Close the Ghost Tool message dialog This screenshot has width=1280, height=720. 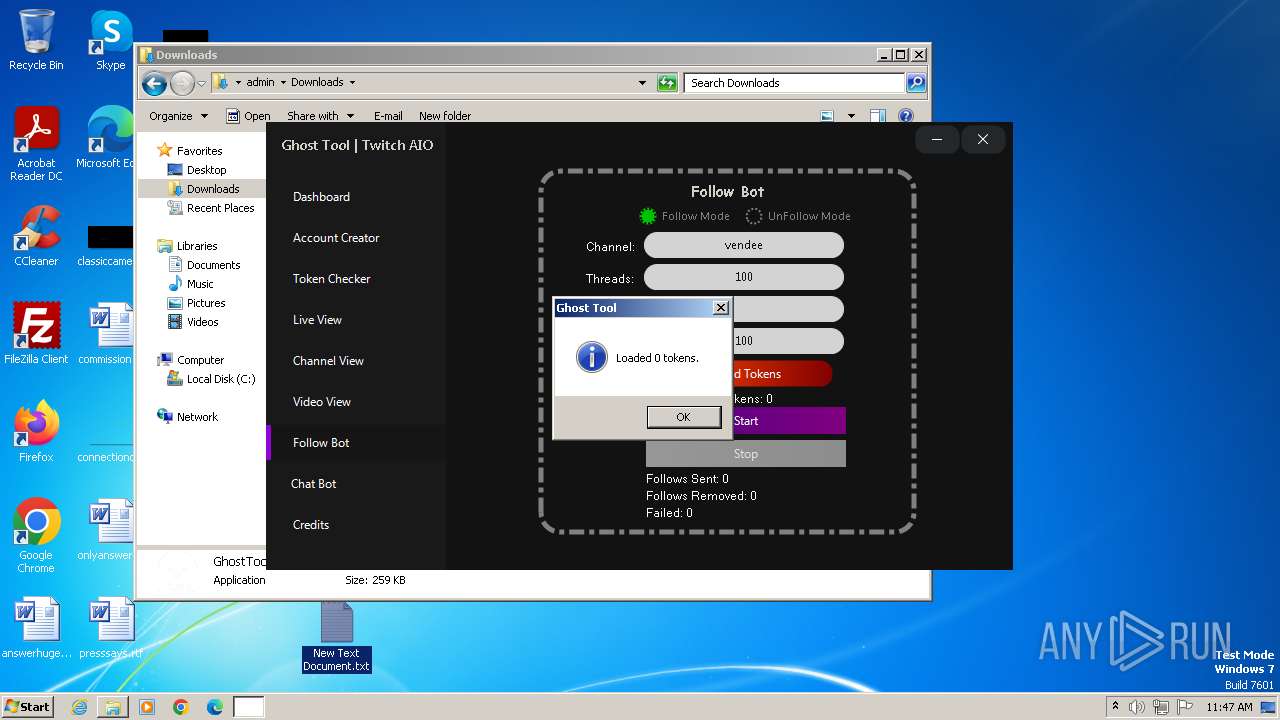[720, 308]
